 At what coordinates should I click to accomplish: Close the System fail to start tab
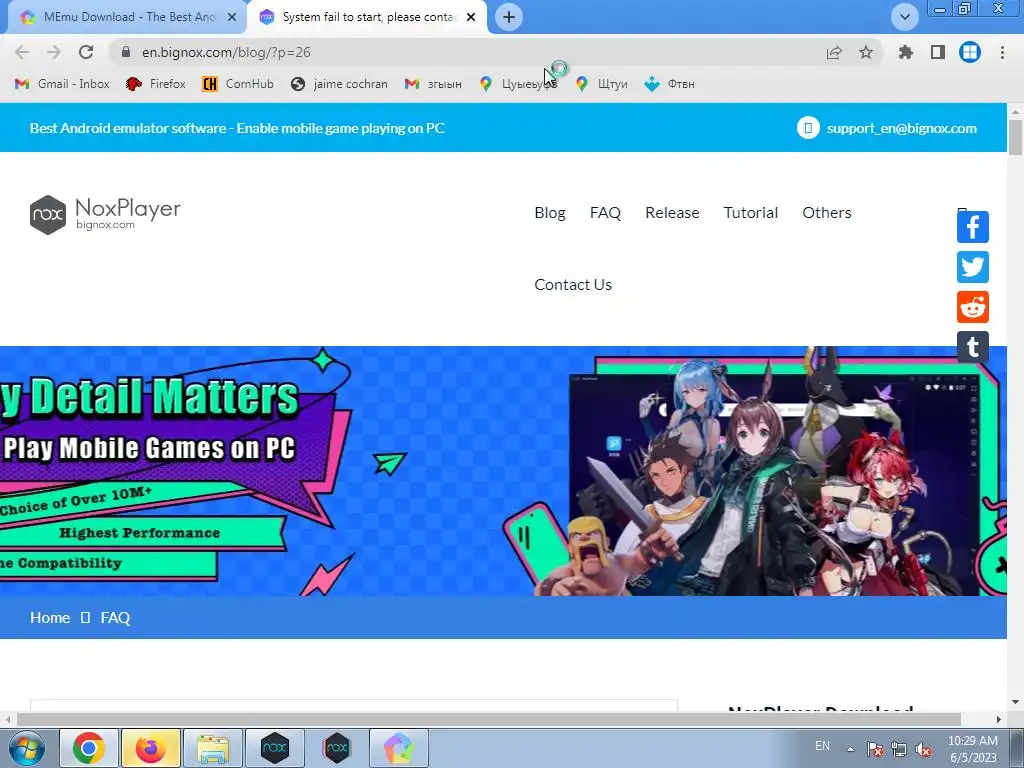(x=471, y=17)
